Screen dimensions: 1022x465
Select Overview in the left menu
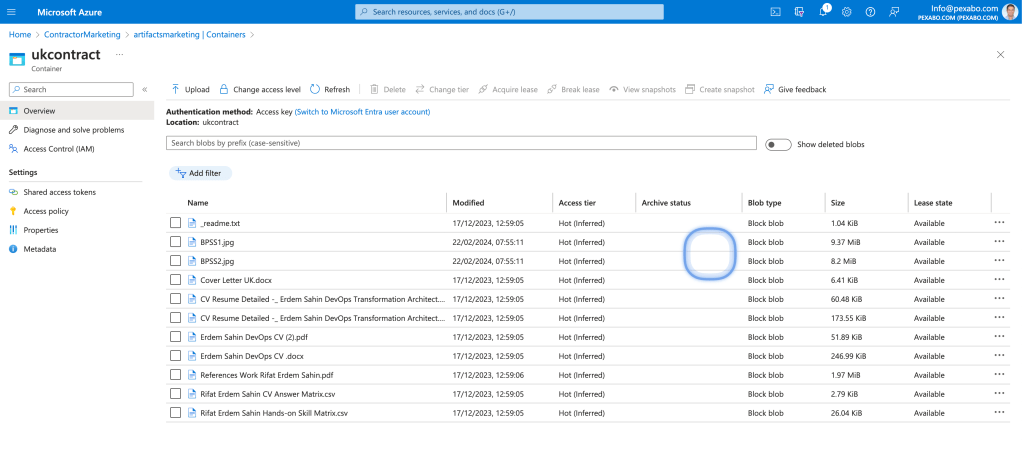click(x=77, y=111)
